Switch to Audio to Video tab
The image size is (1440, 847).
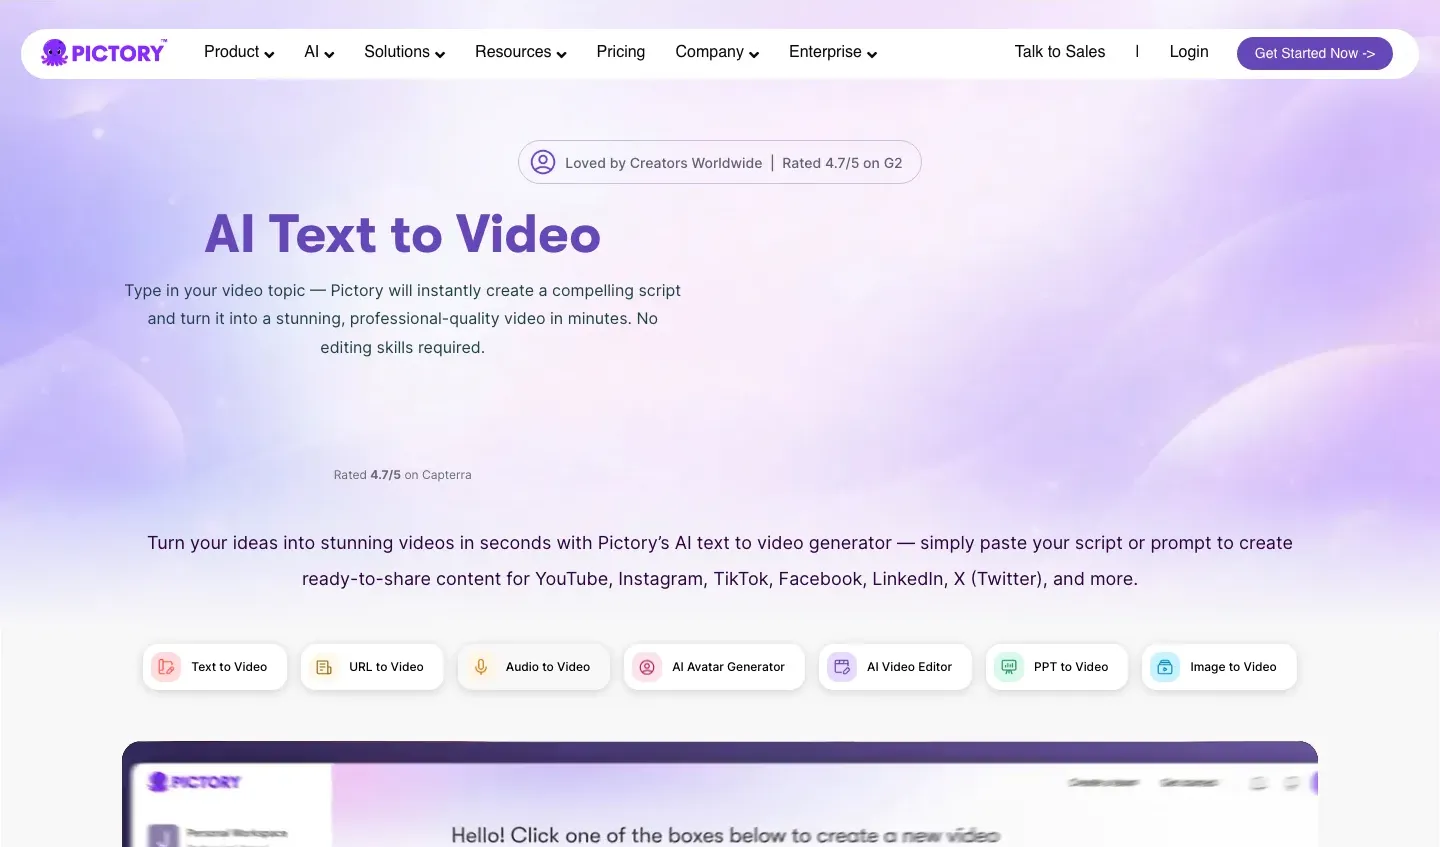coord(534,667)
